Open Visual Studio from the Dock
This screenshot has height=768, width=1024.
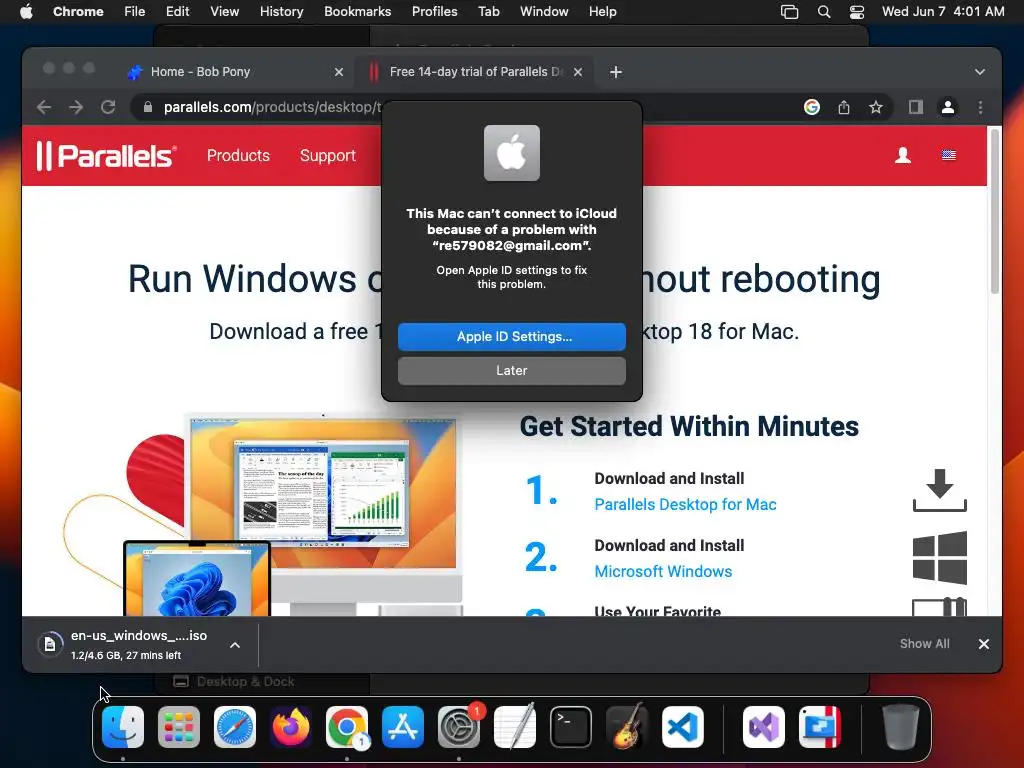click(764, 727)
